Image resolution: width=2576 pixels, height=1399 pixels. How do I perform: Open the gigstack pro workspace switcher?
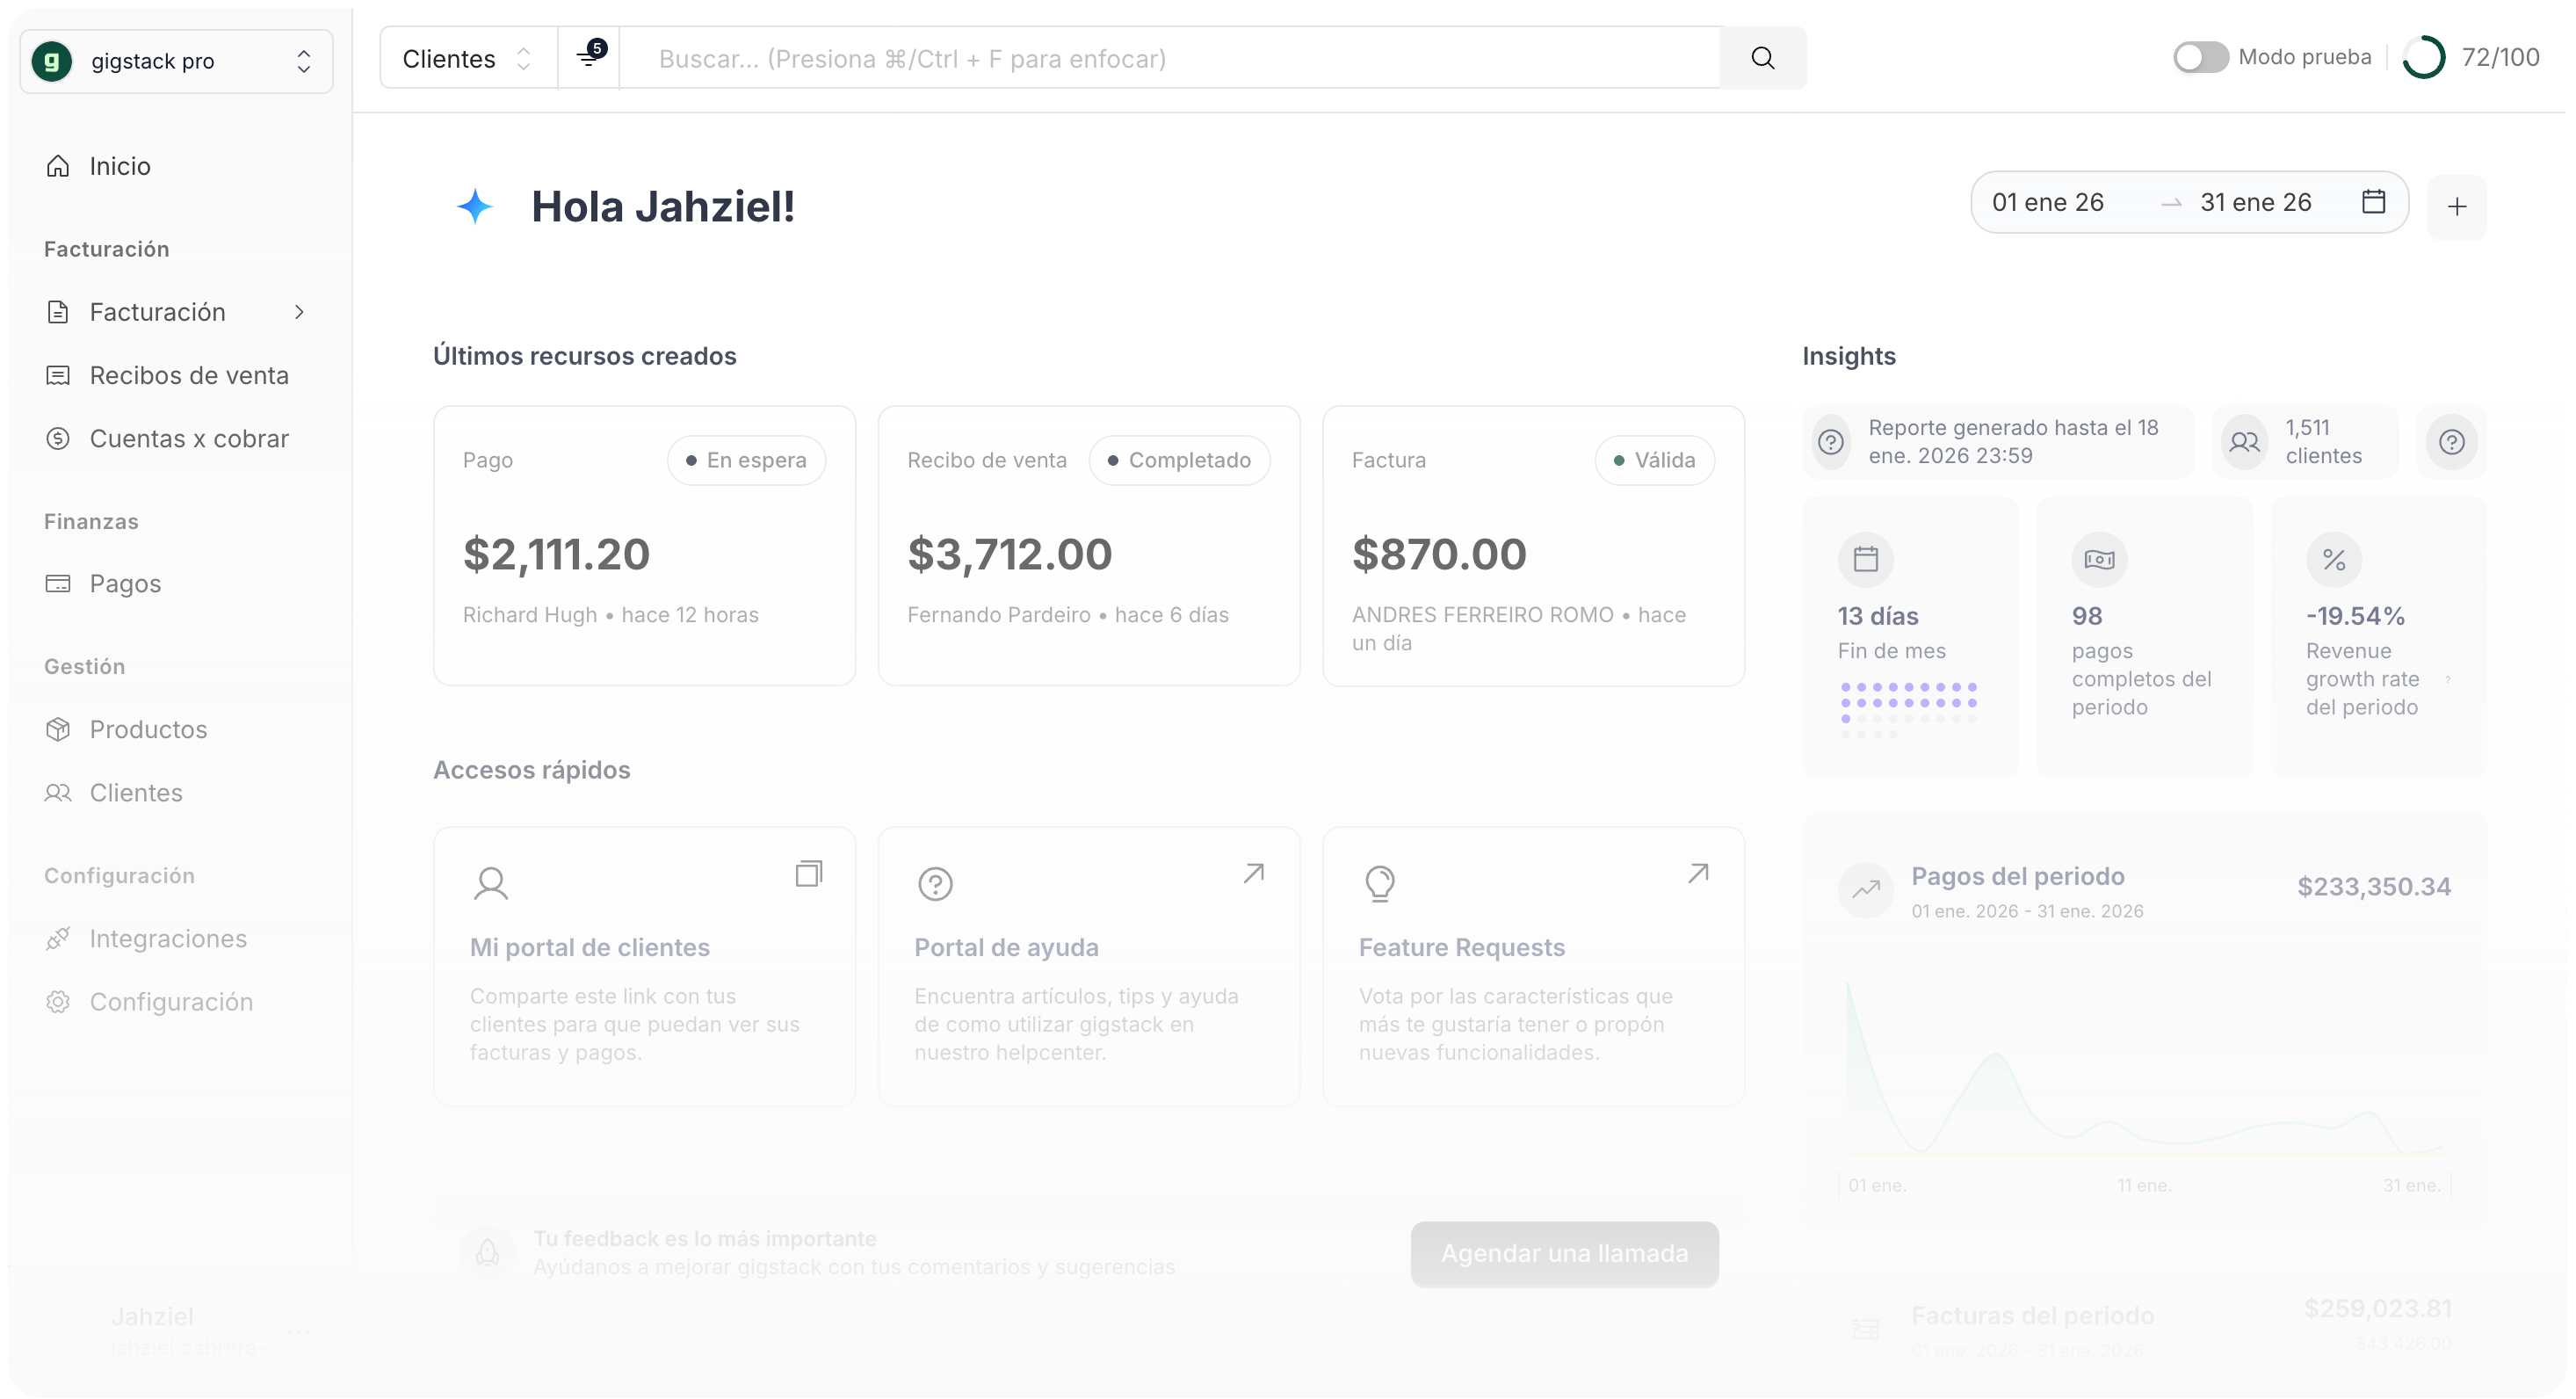pyautogui.click(x=176, y=61)
